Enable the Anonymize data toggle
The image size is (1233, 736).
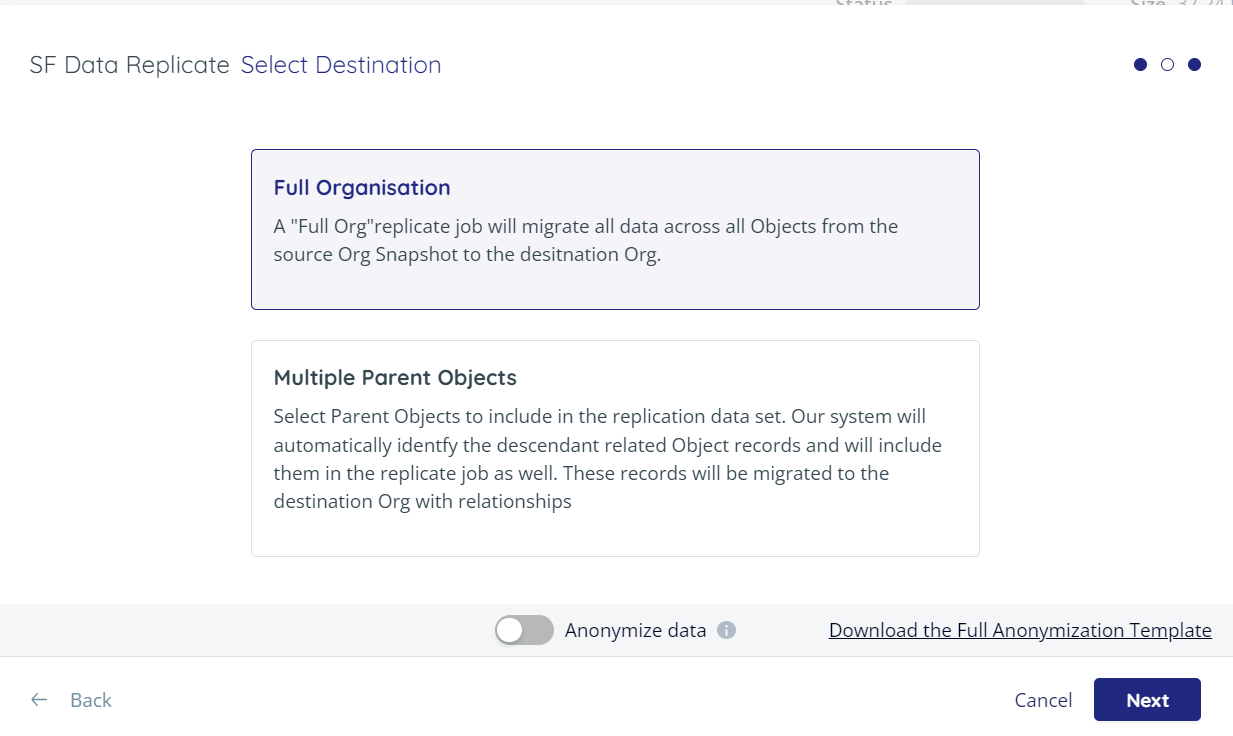click(524, 630)
